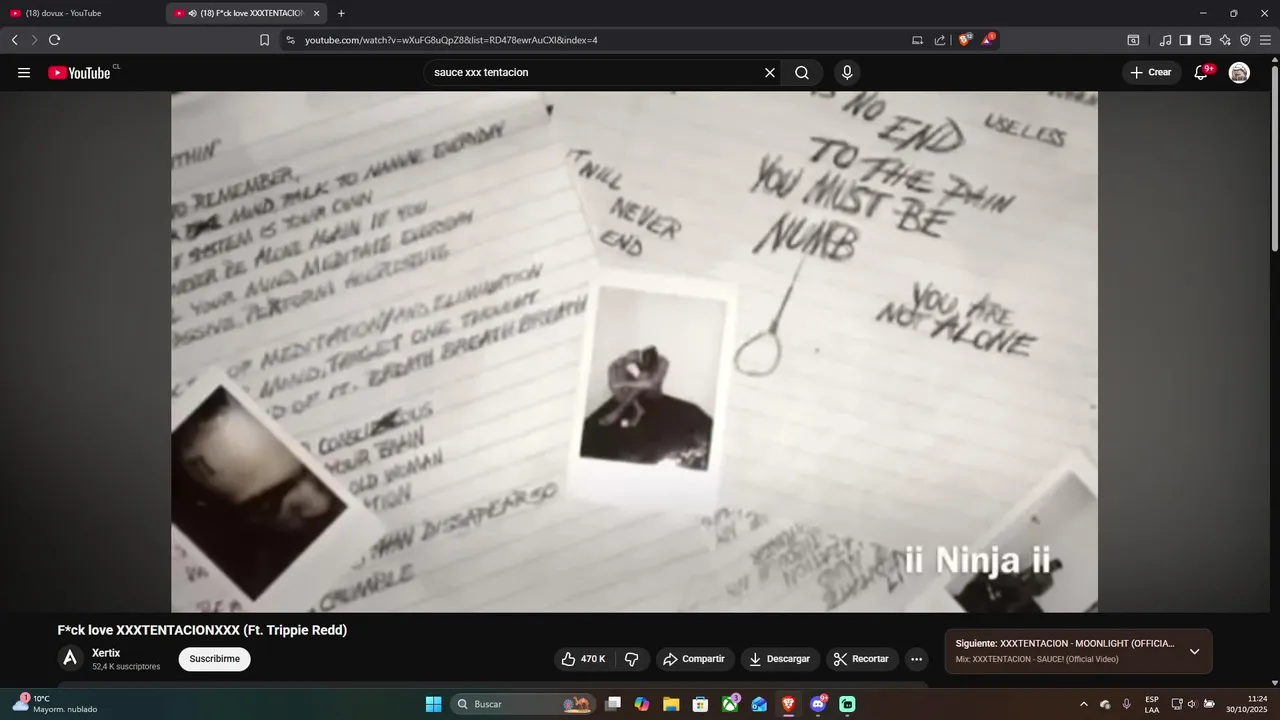The width and height of the screenshot is (1280, 720).
Task: View site information in address bar
Action: click(x=290, y=40)
